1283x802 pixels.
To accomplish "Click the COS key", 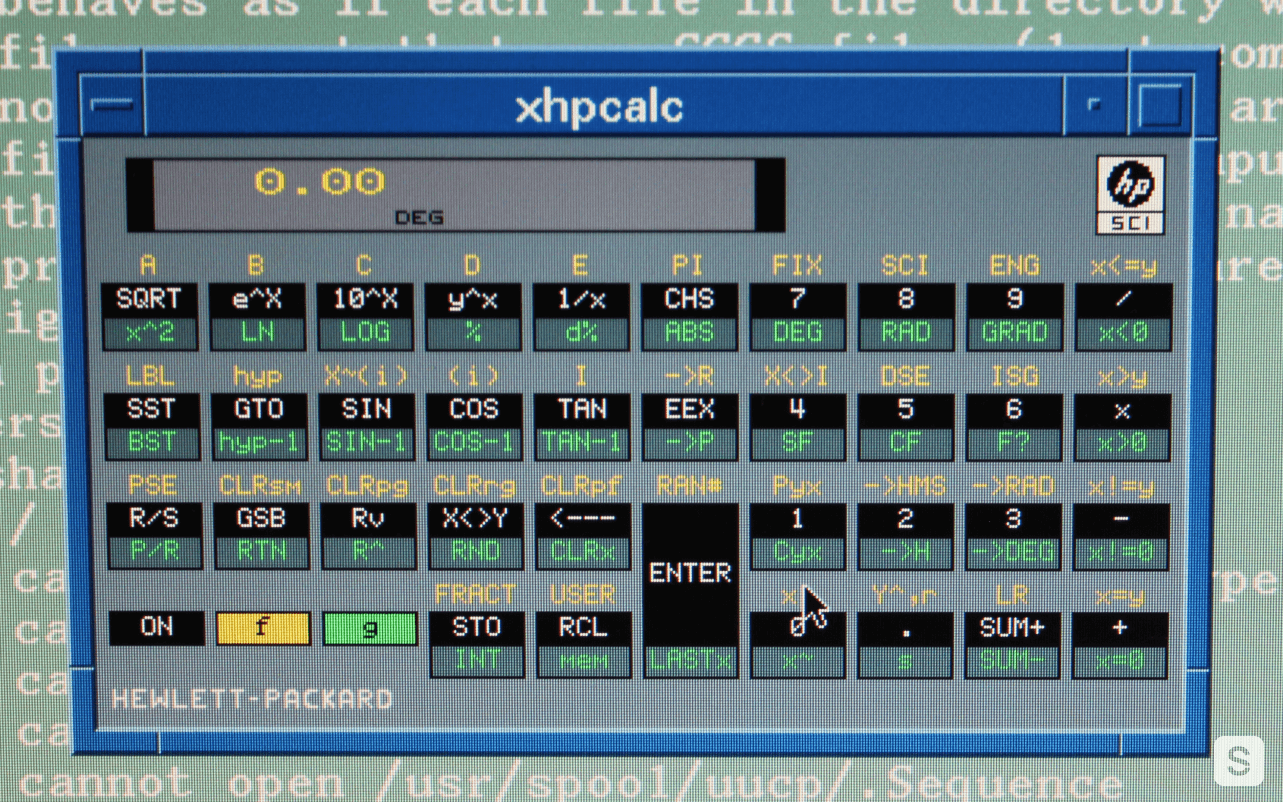I will coord(474,427).
